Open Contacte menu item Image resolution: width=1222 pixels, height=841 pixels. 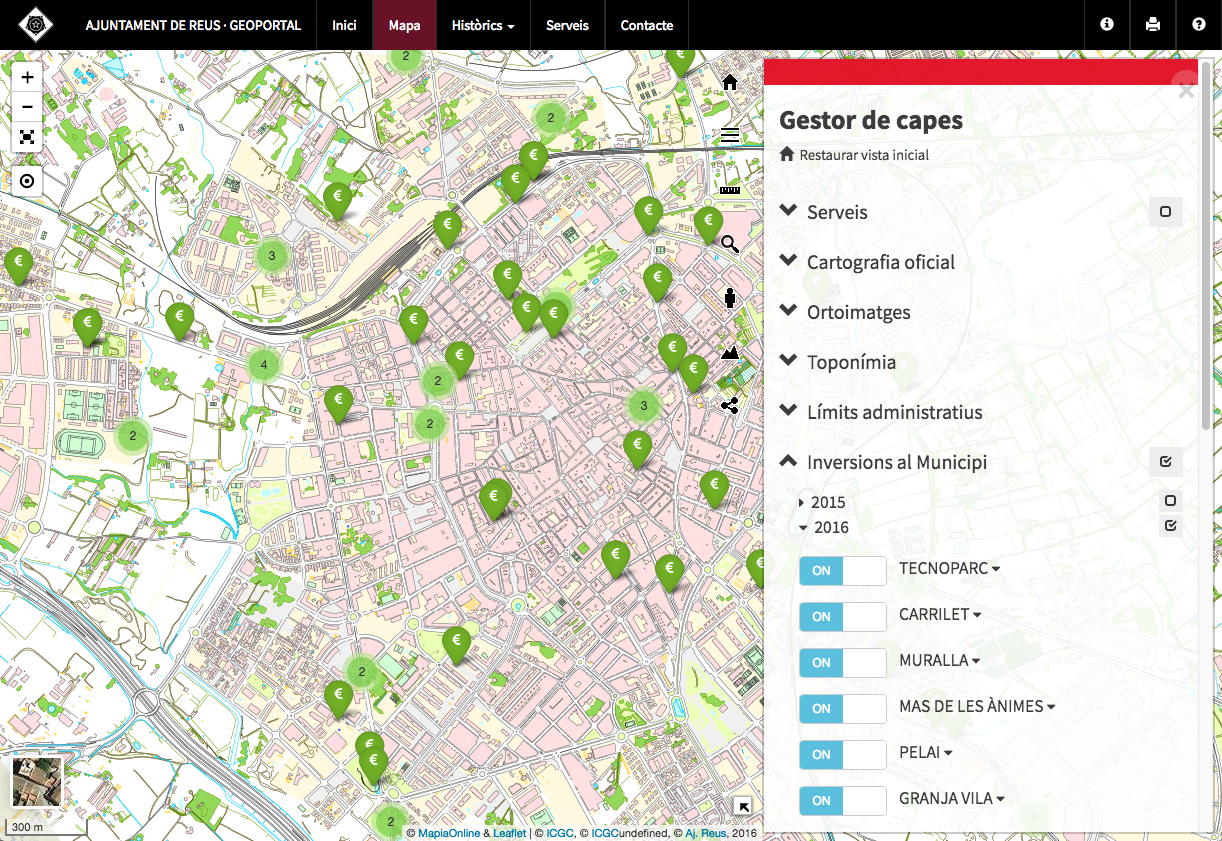pyautogui.click(x=647, y=25)
